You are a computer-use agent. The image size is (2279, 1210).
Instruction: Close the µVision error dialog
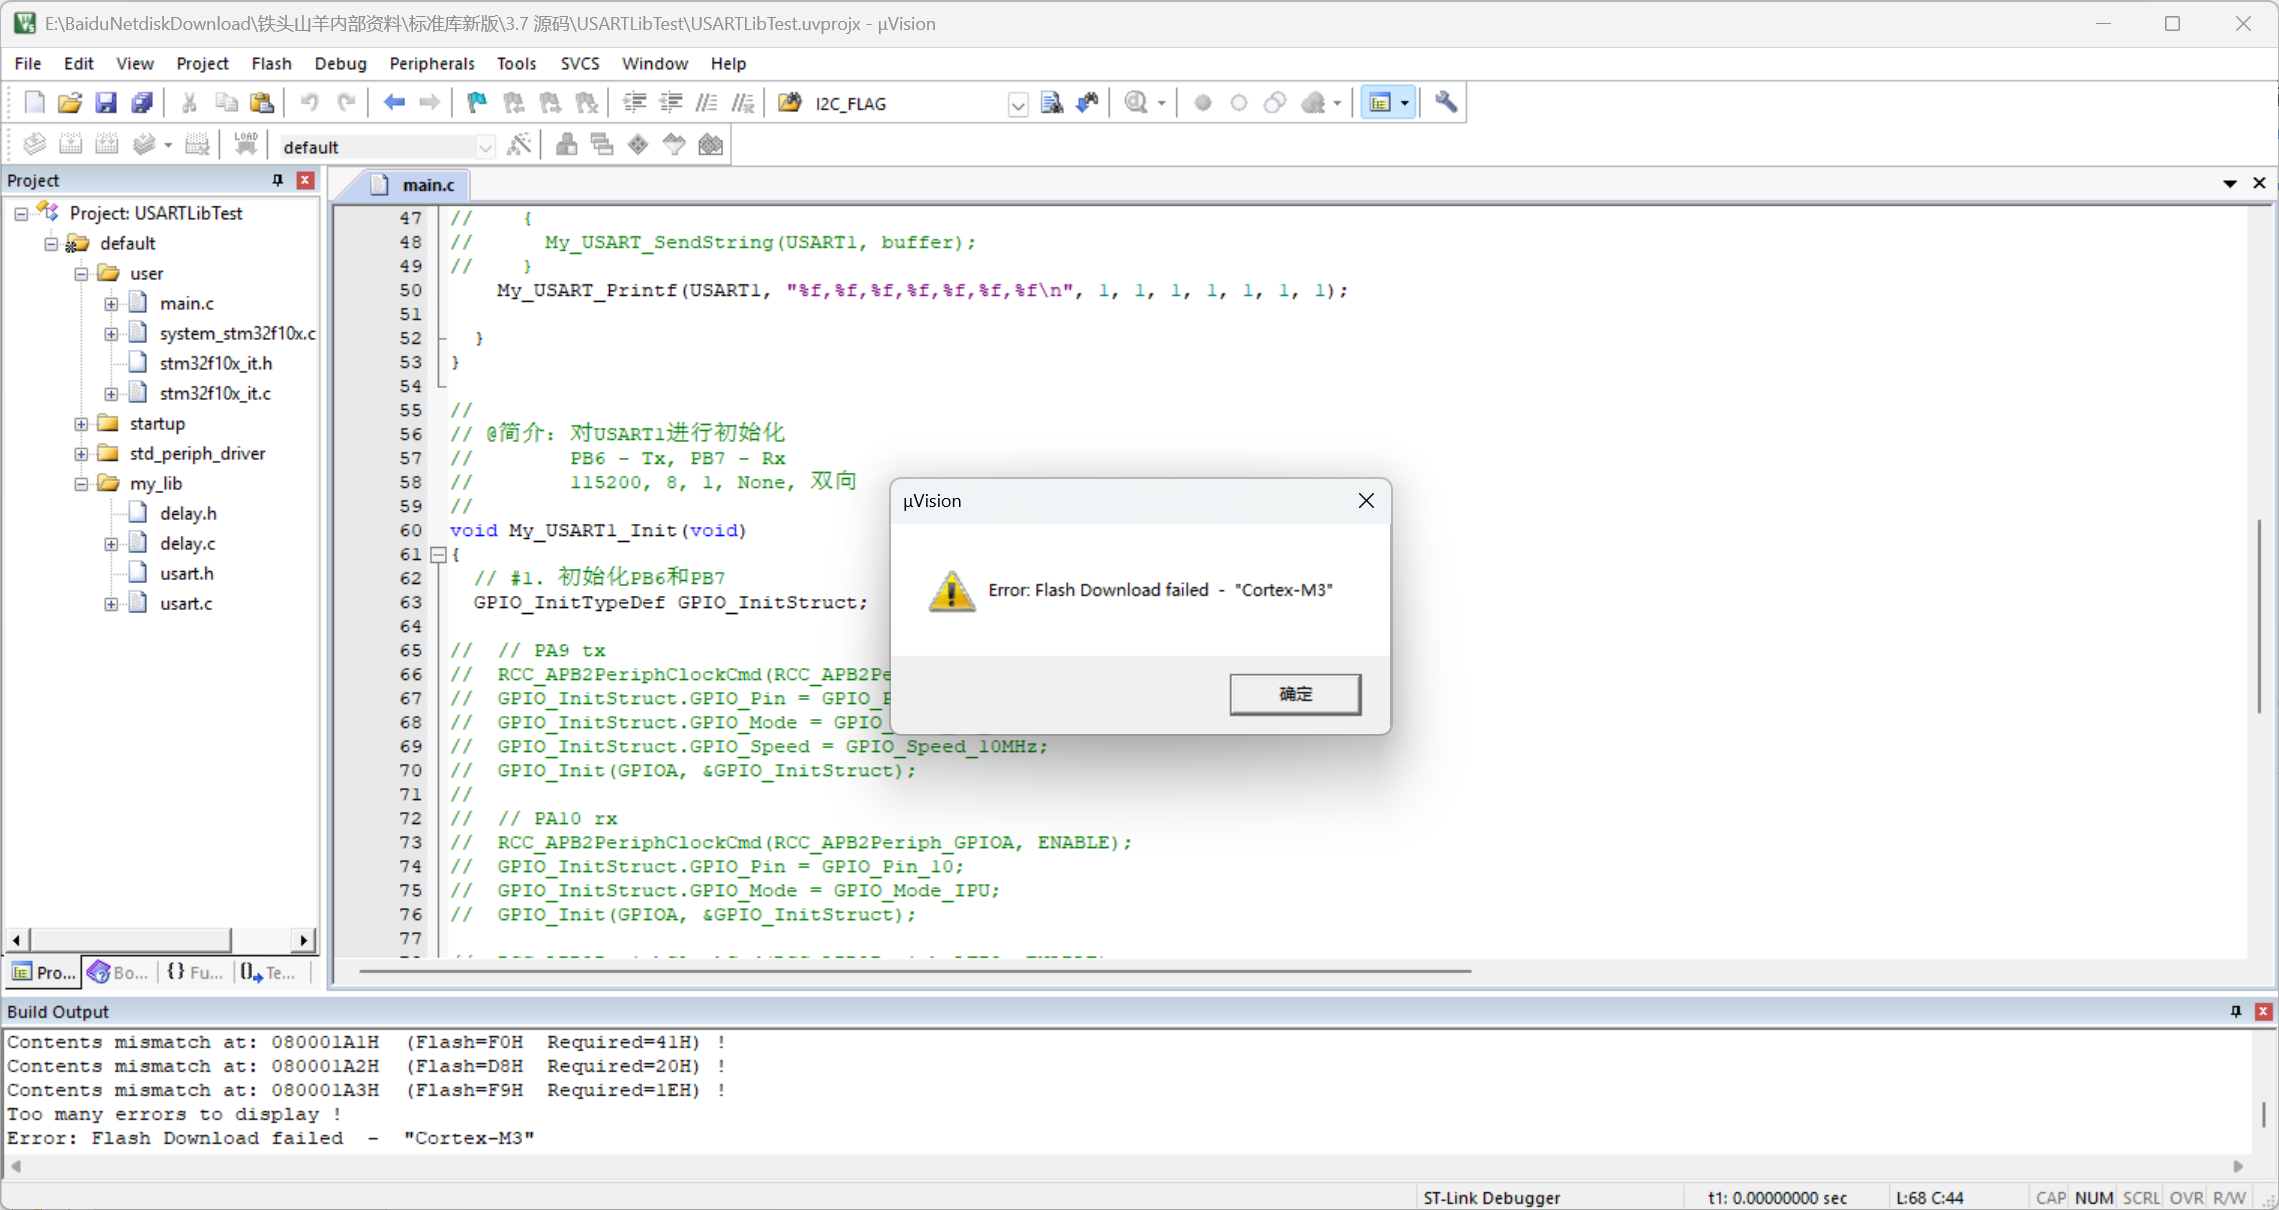pos(1365,501)
